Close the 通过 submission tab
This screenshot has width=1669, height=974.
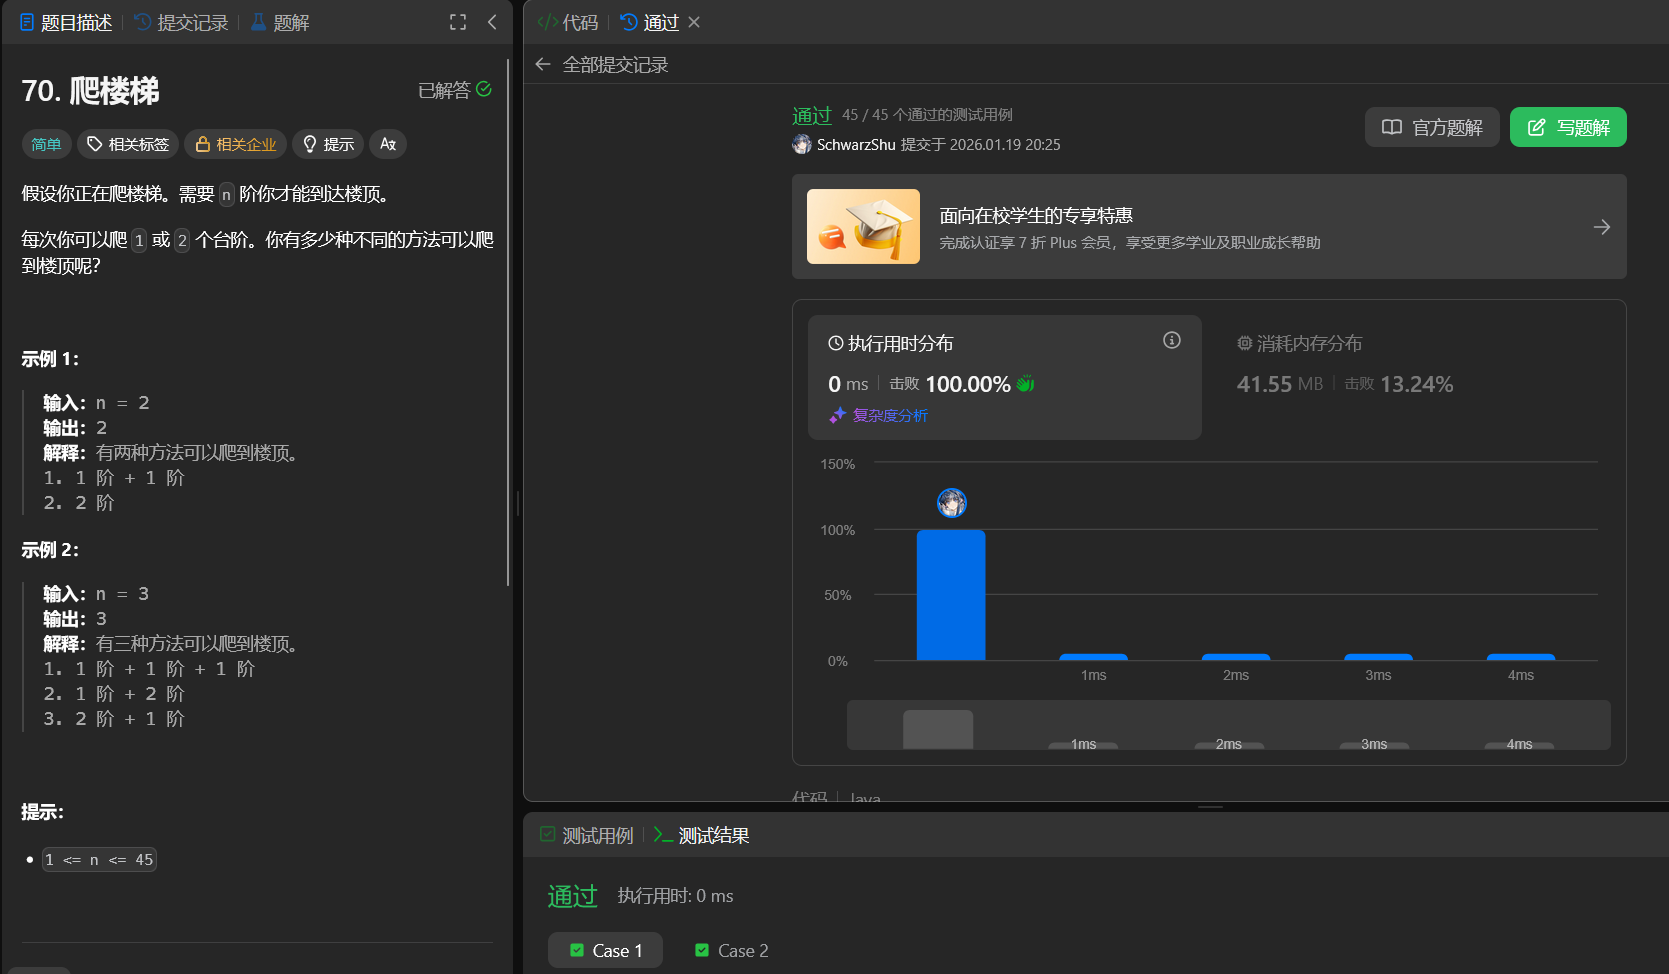coord(694,22)
